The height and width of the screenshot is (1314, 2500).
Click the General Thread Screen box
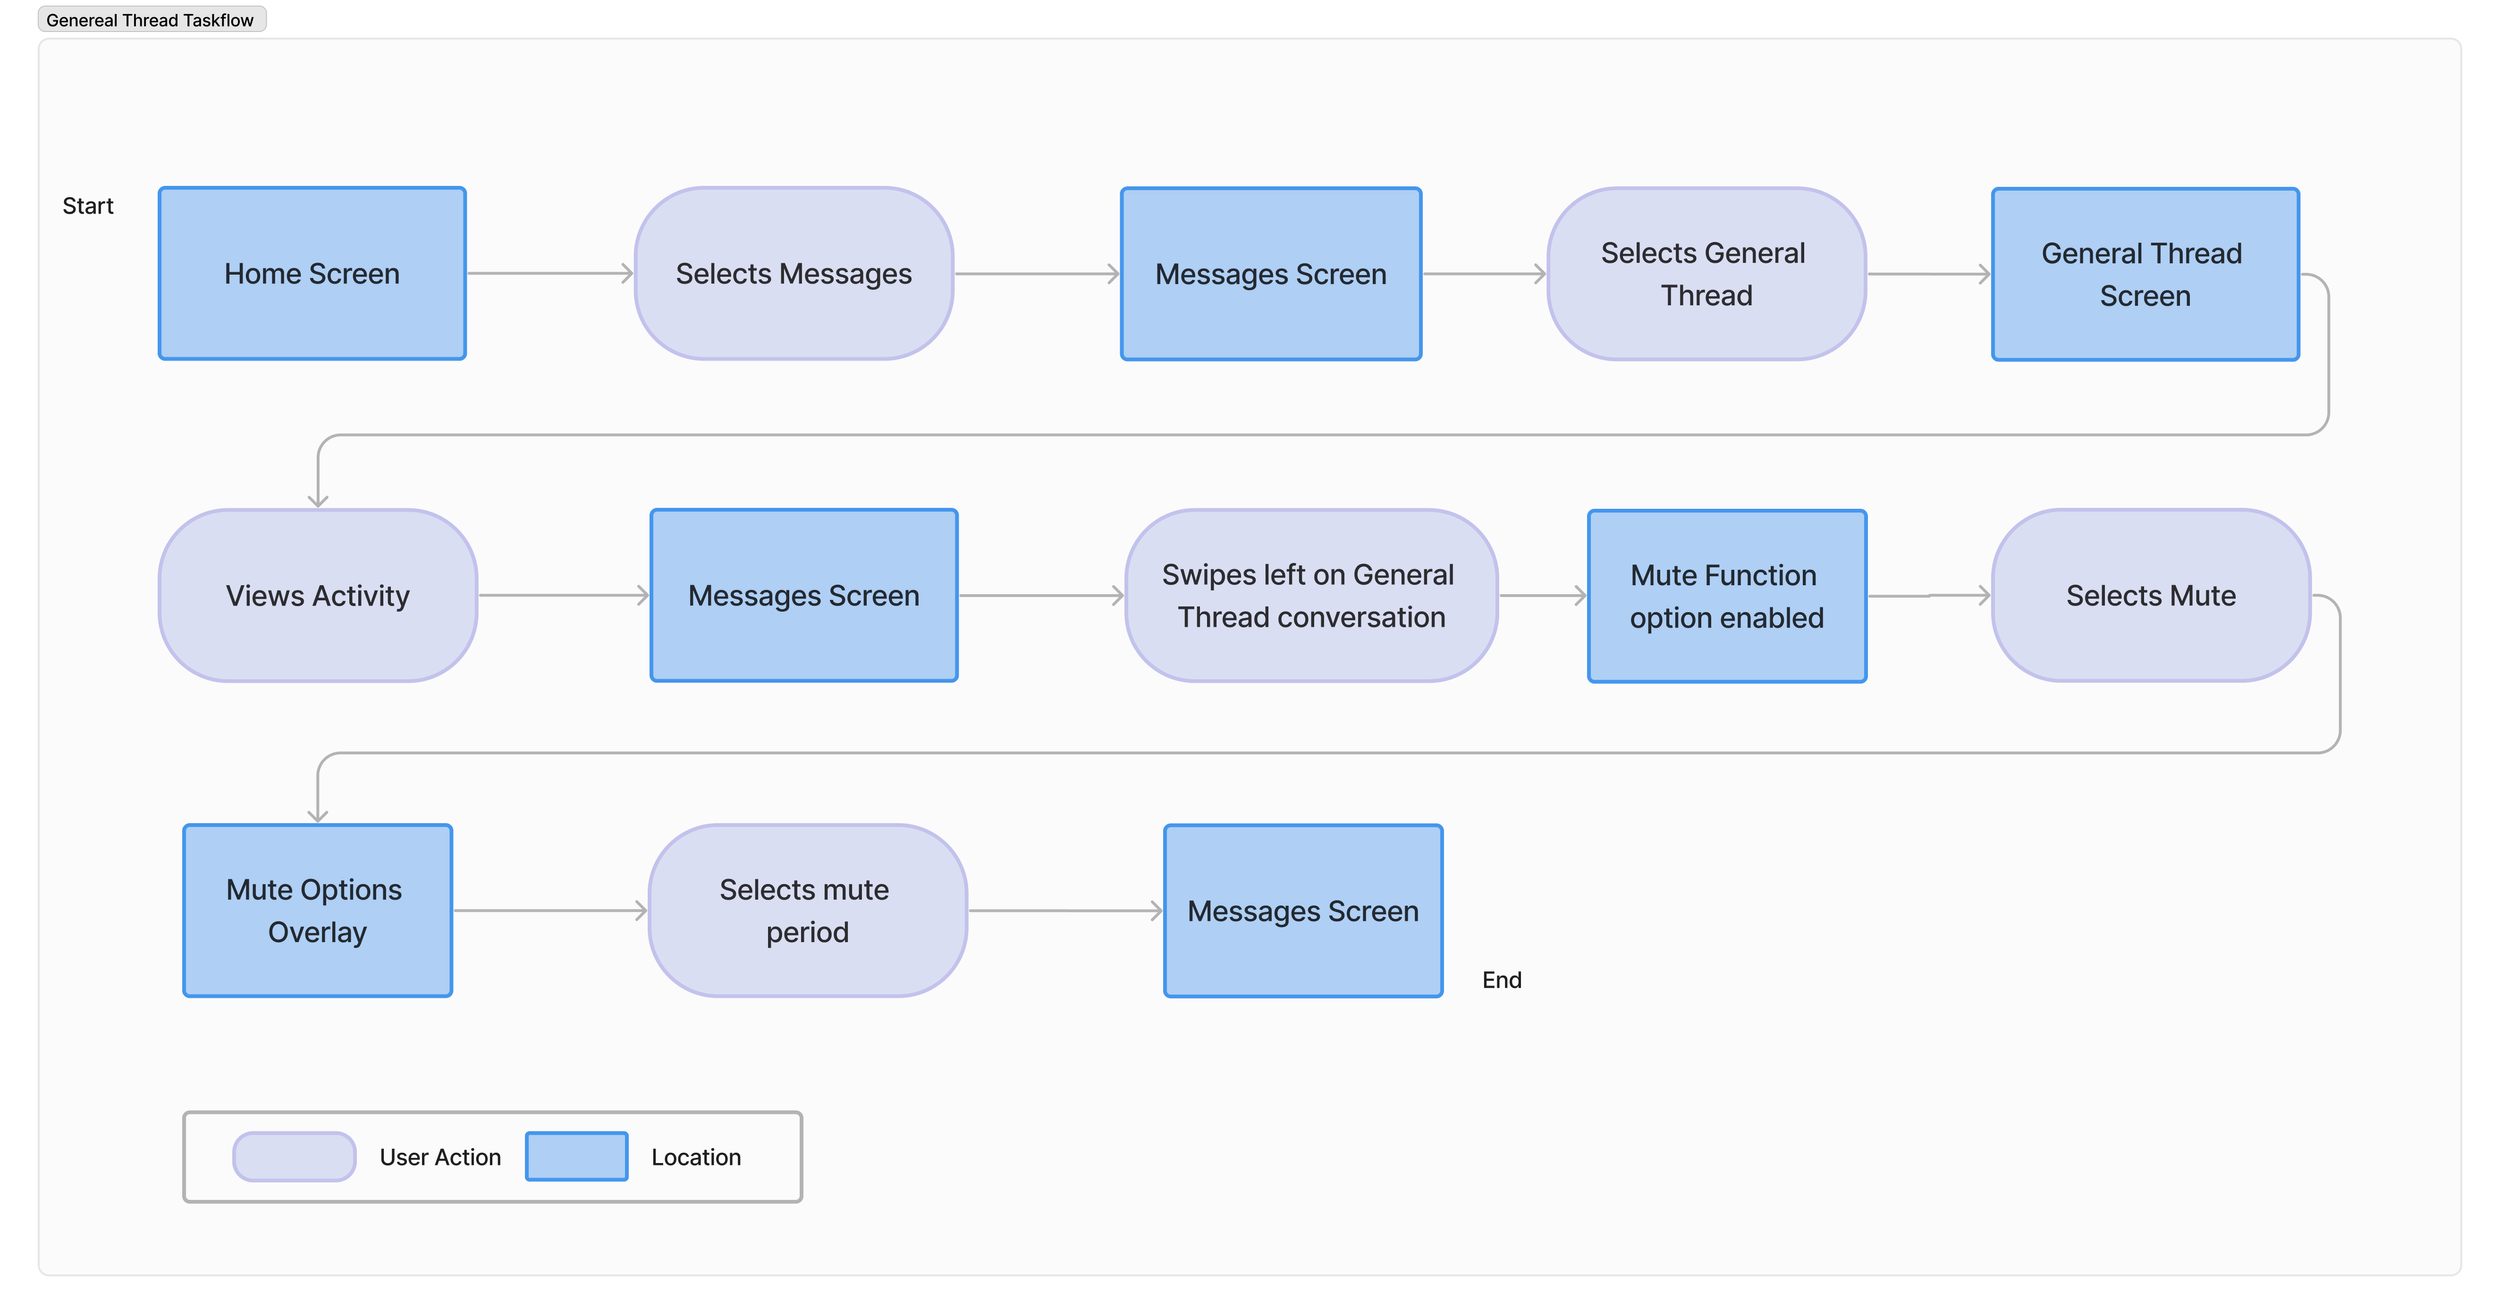(x=2144, y=274)
